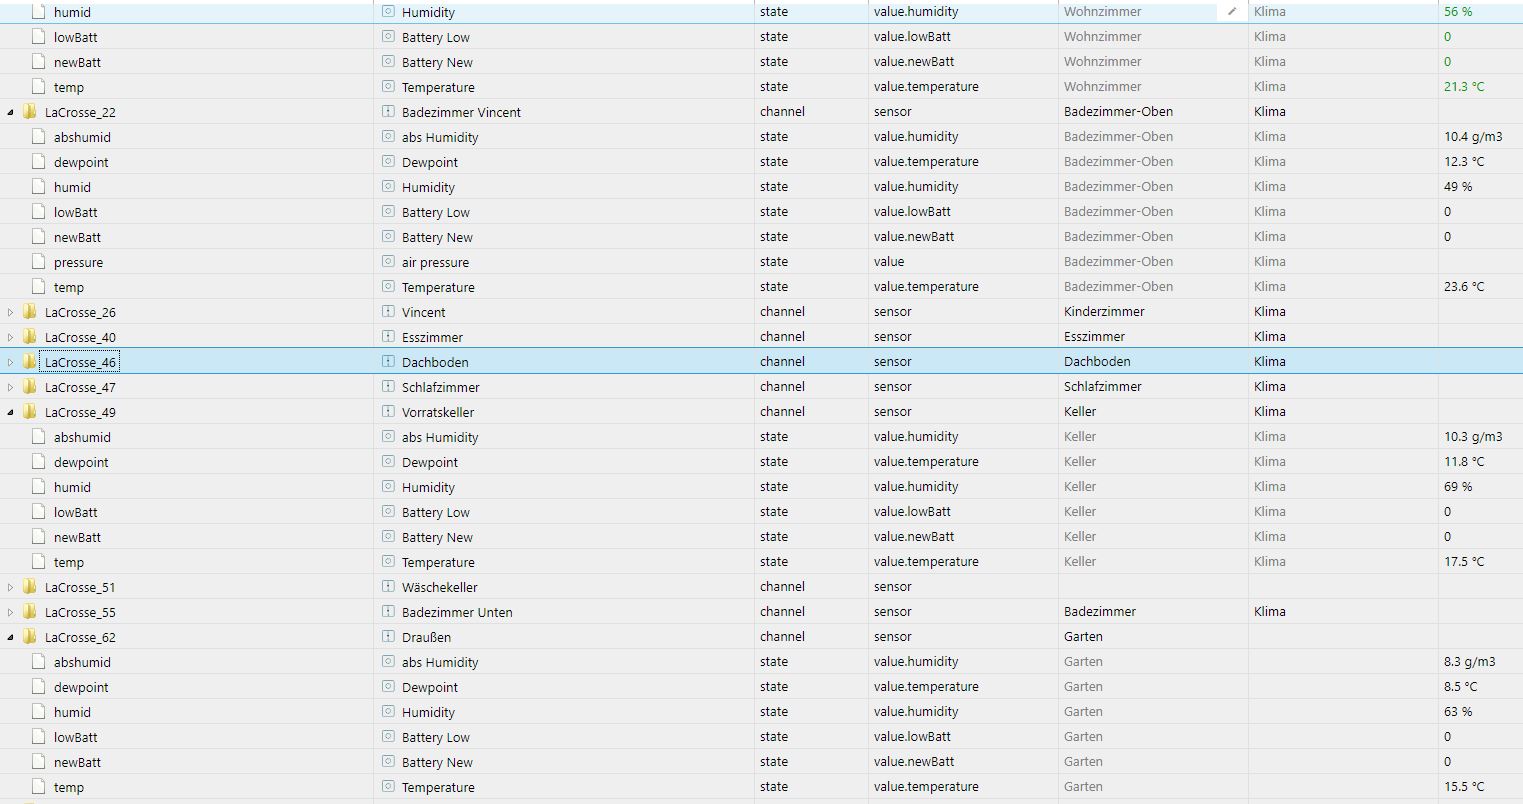Click channel icon beside Vorratskeller
Viewport: 1523px width, 804px height.
pyautogui.click(x=389, y=411)
